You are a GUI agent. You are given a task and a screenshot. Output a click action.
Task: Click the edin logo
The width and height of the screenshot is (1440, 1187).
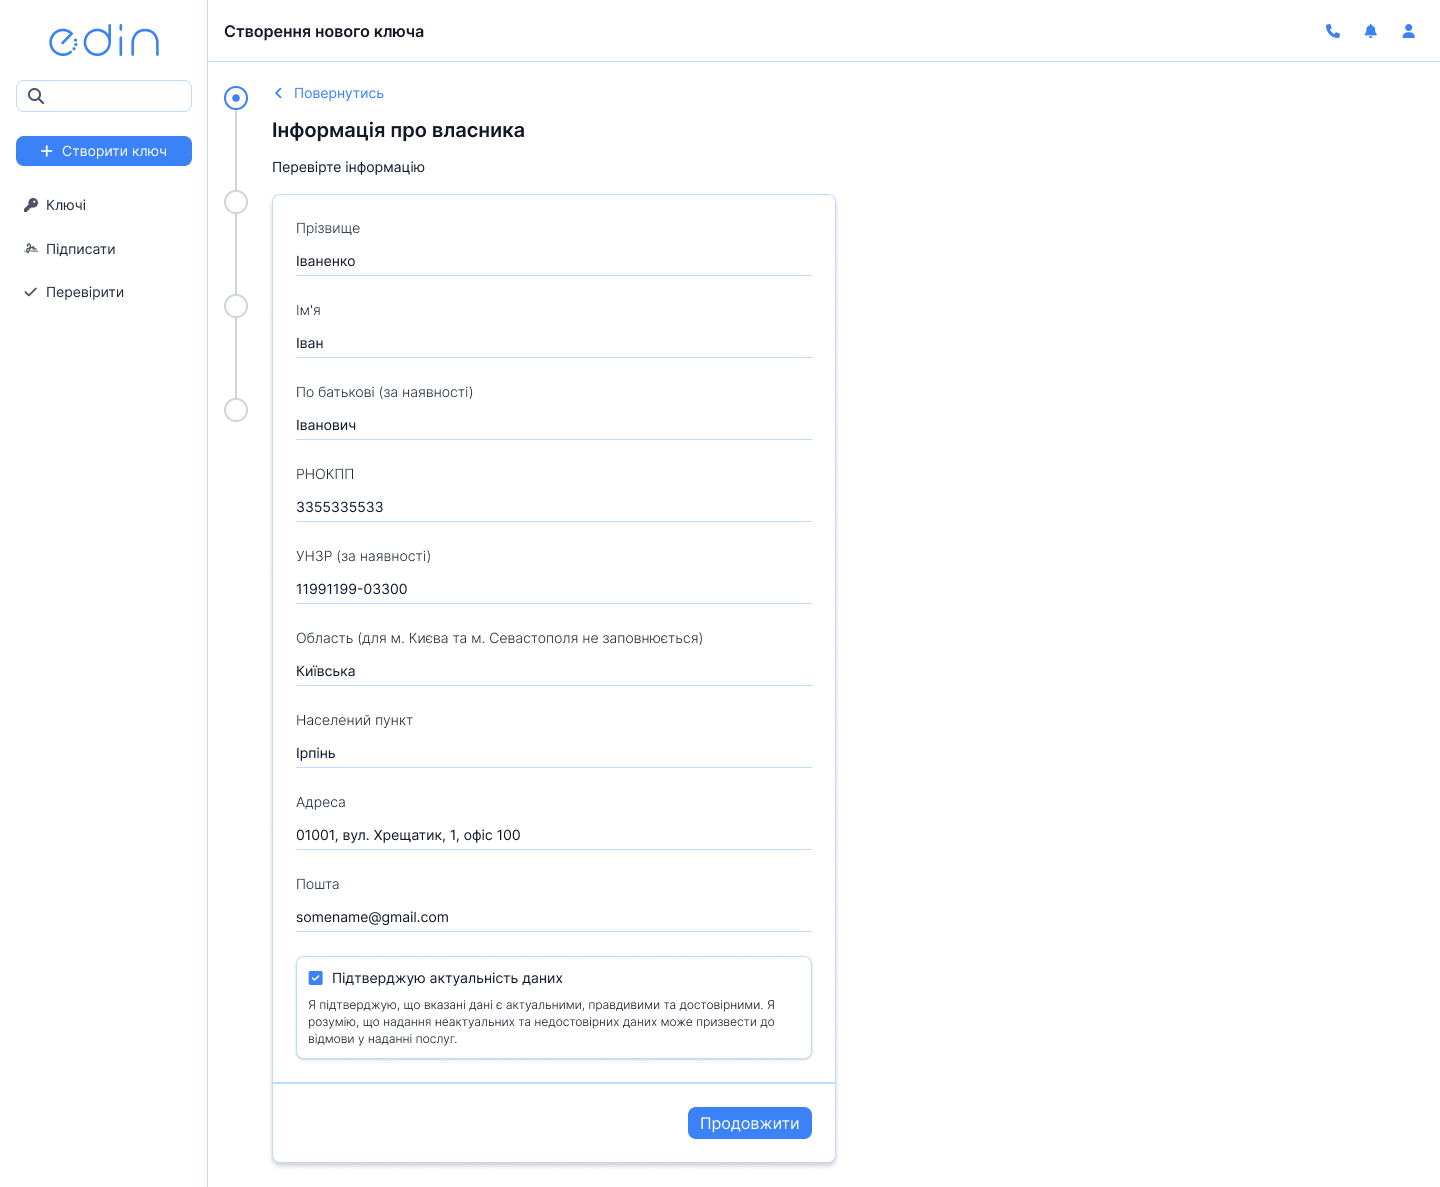[x=104, y=40]
